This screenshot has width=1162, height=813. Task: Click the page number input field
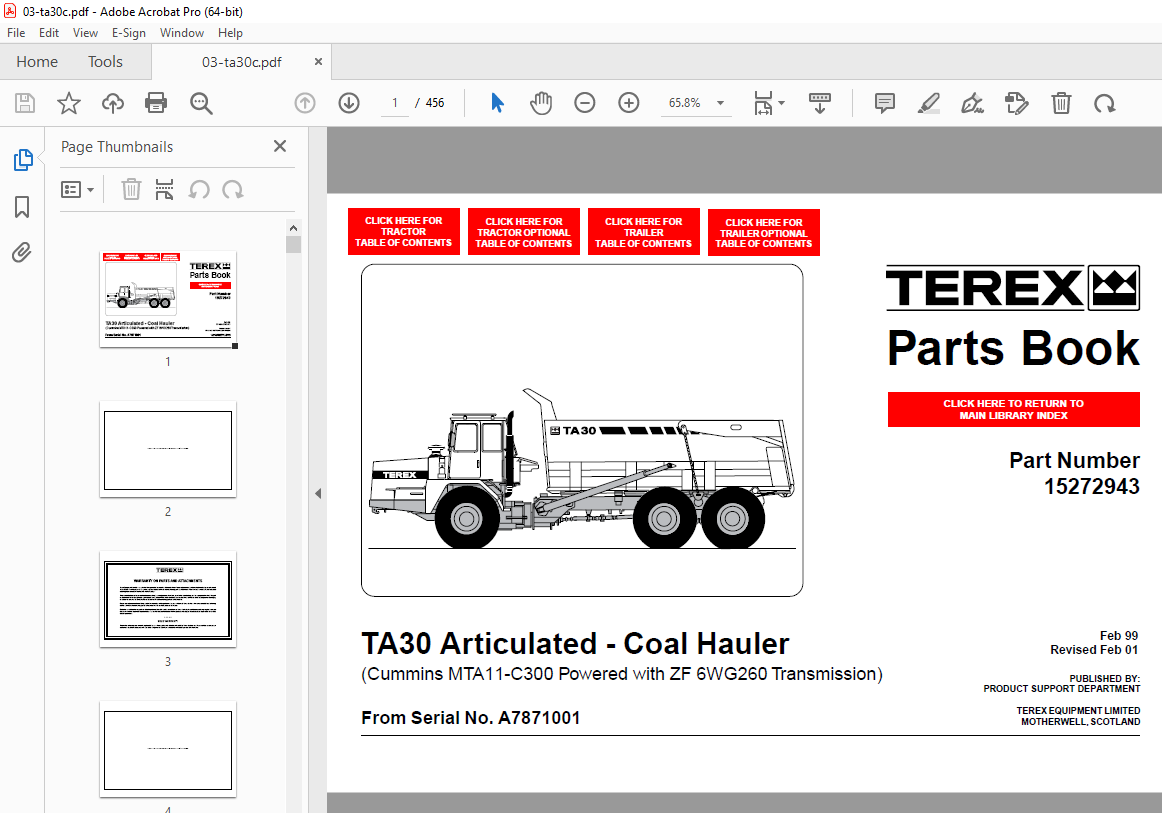(395, 103)
